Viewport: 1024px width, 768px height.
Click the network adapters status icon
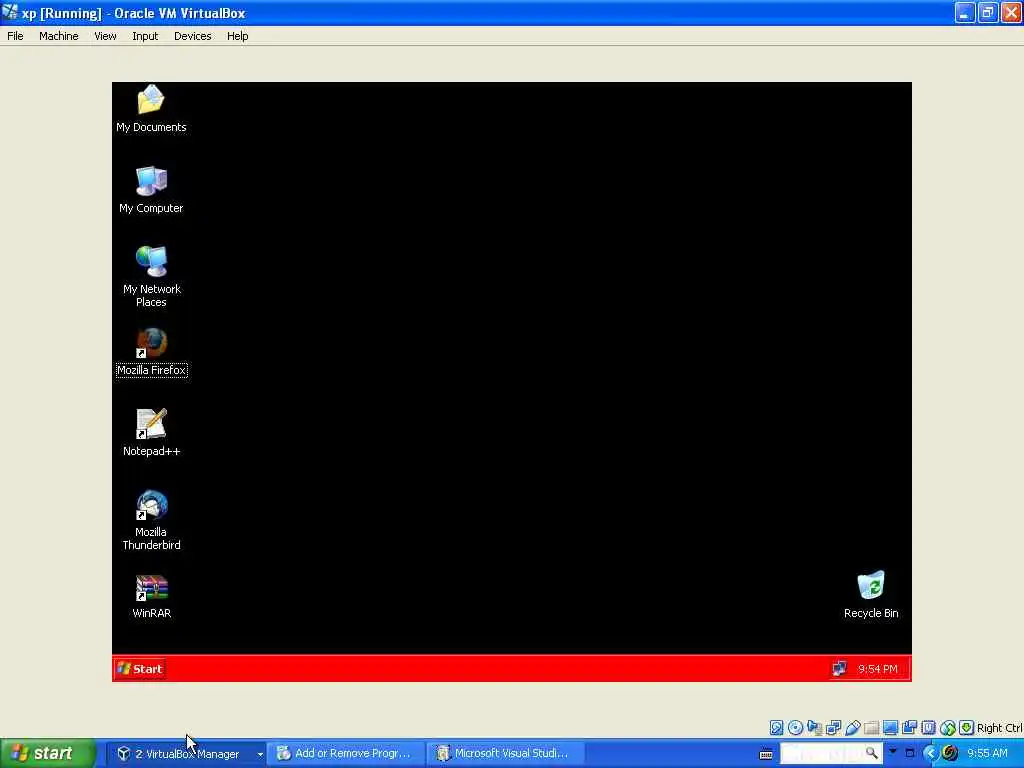pyautogui.click(x=833, y=728)
